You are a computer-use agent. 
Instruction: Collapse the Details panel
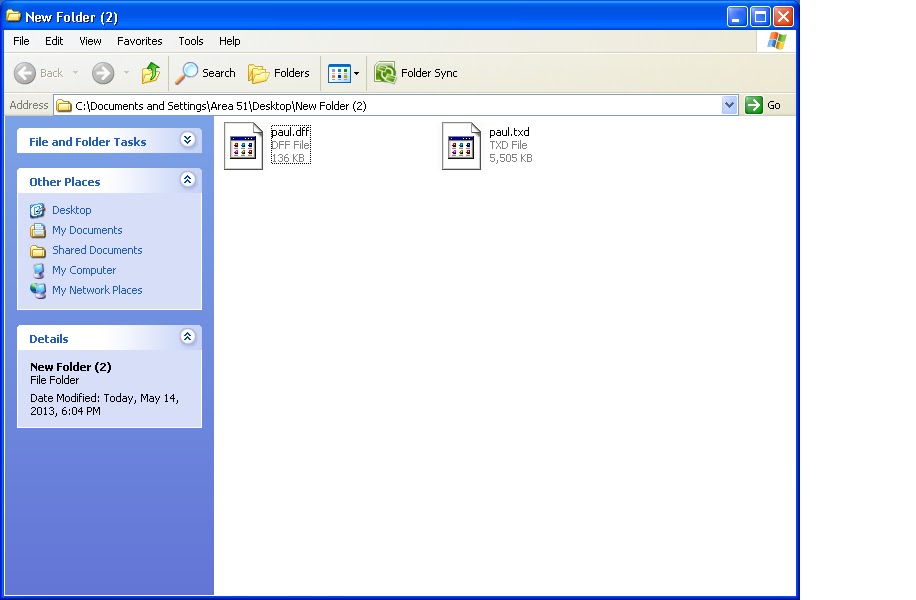[x=188, y=337]
